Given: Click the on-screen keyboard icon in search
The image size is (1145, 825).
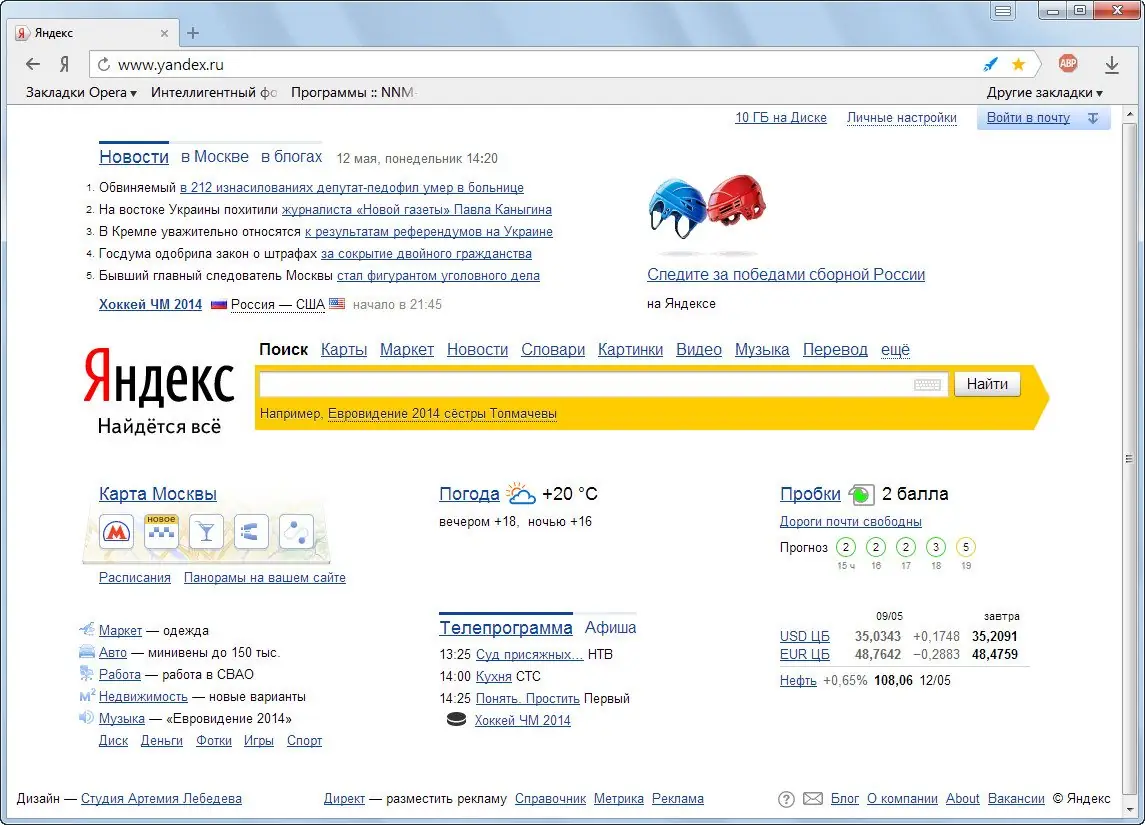Looking at the screenshot, I should click(927, 385).
